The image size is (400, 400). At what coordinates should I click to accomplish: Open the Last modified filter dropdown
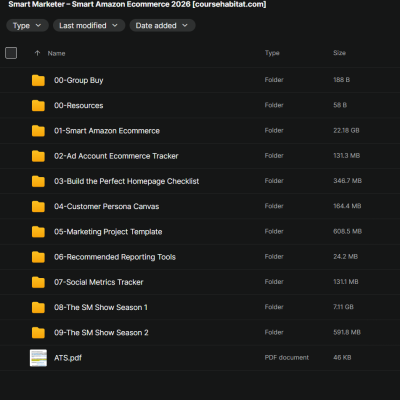click(x=89, y=26)
